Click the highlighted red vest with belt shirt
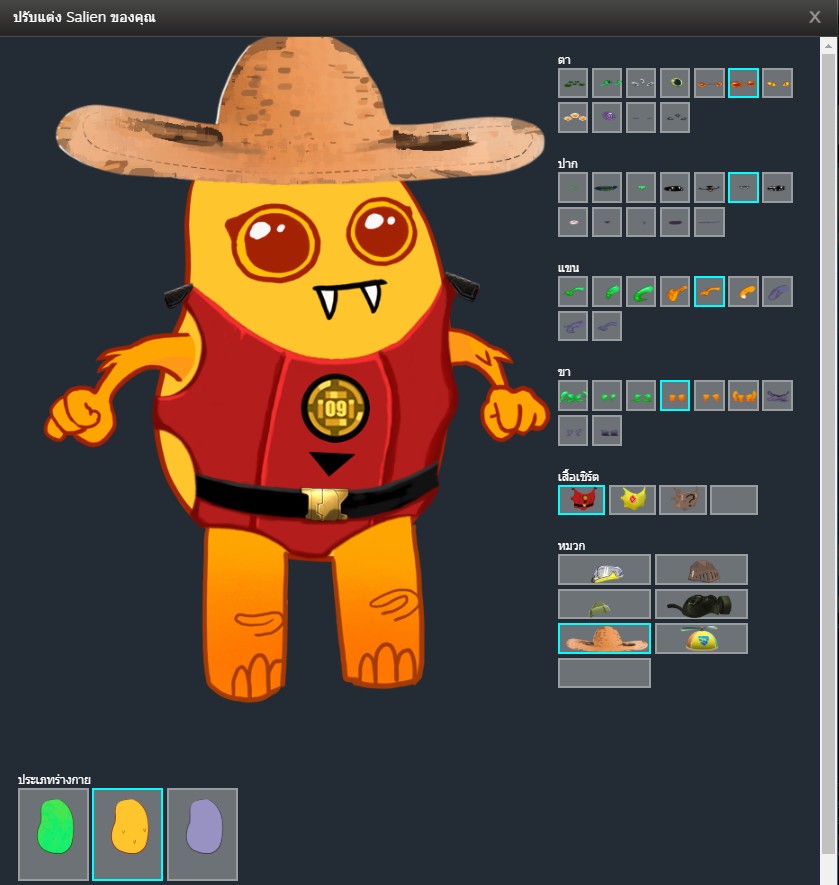The width and height of the screenshot is (839, 885). [582, 500]
